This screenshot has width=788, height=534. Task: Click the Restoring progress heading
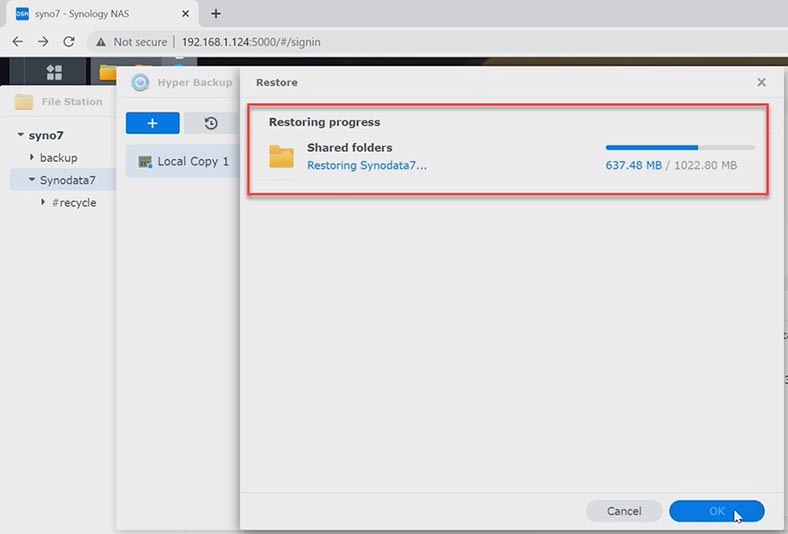point(324,122)
